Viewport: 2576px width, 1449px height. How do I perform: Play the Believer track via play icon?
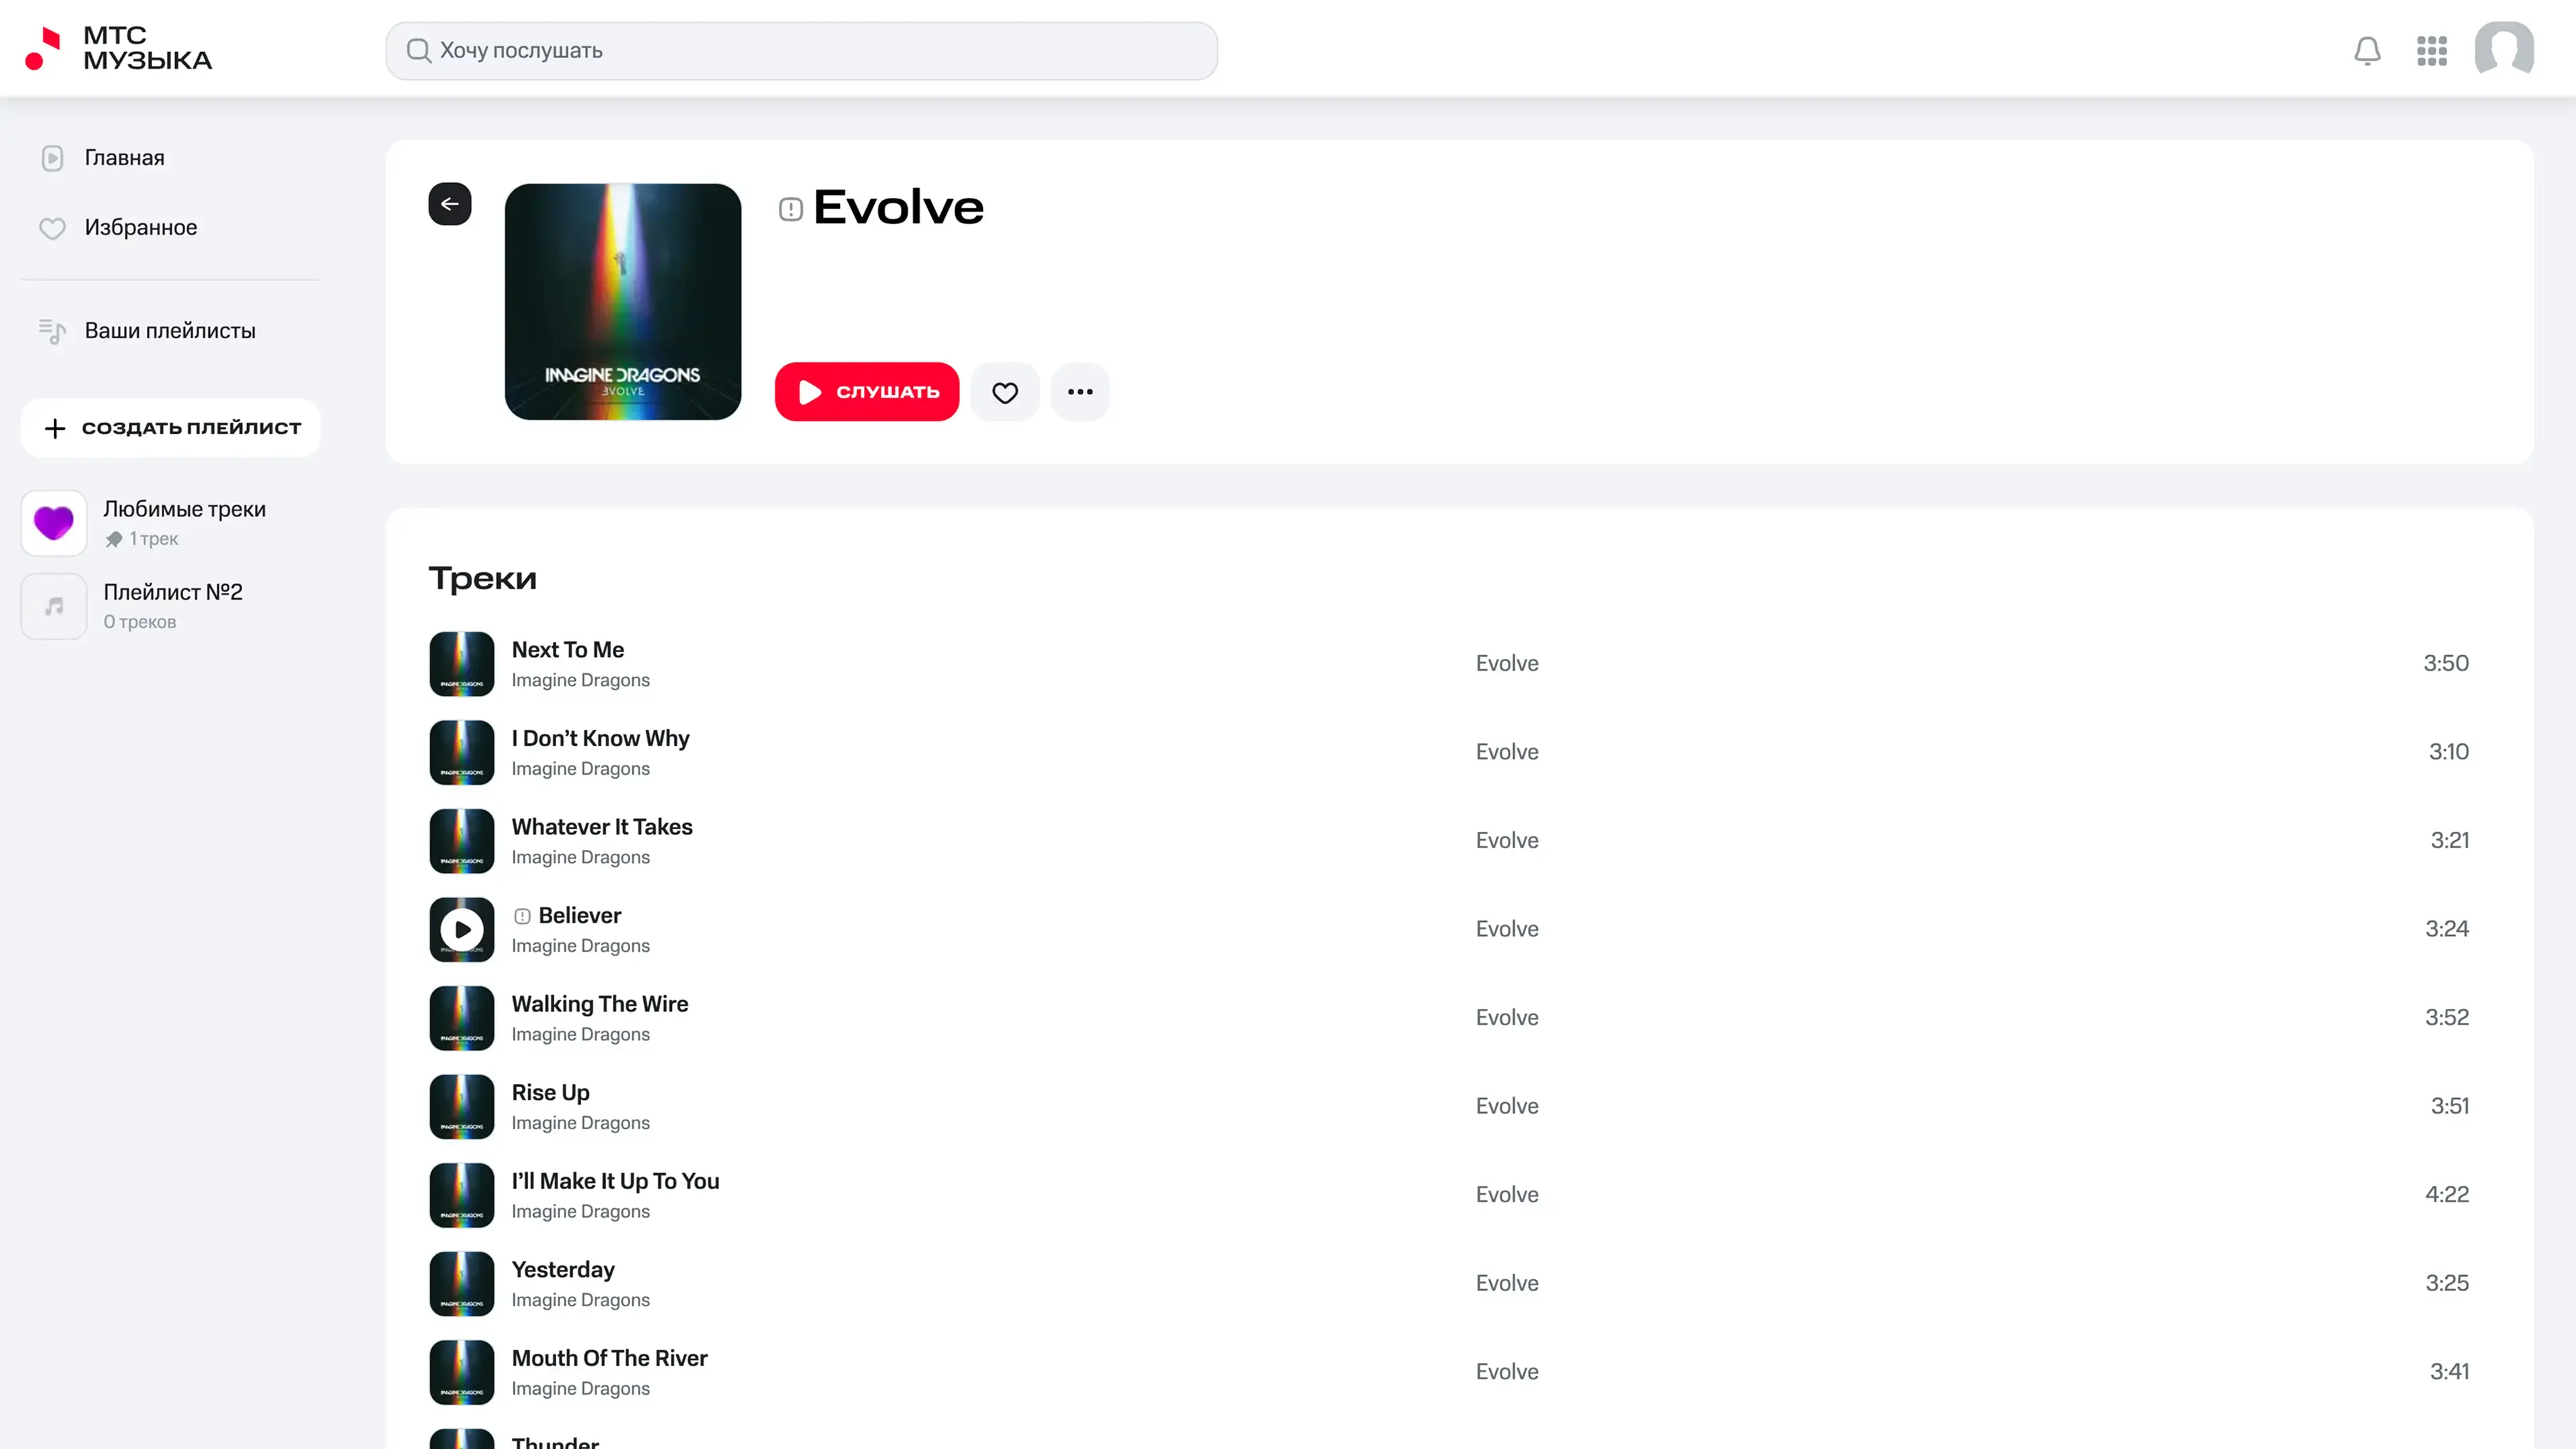pyautogui.click(x=462, y=929)
